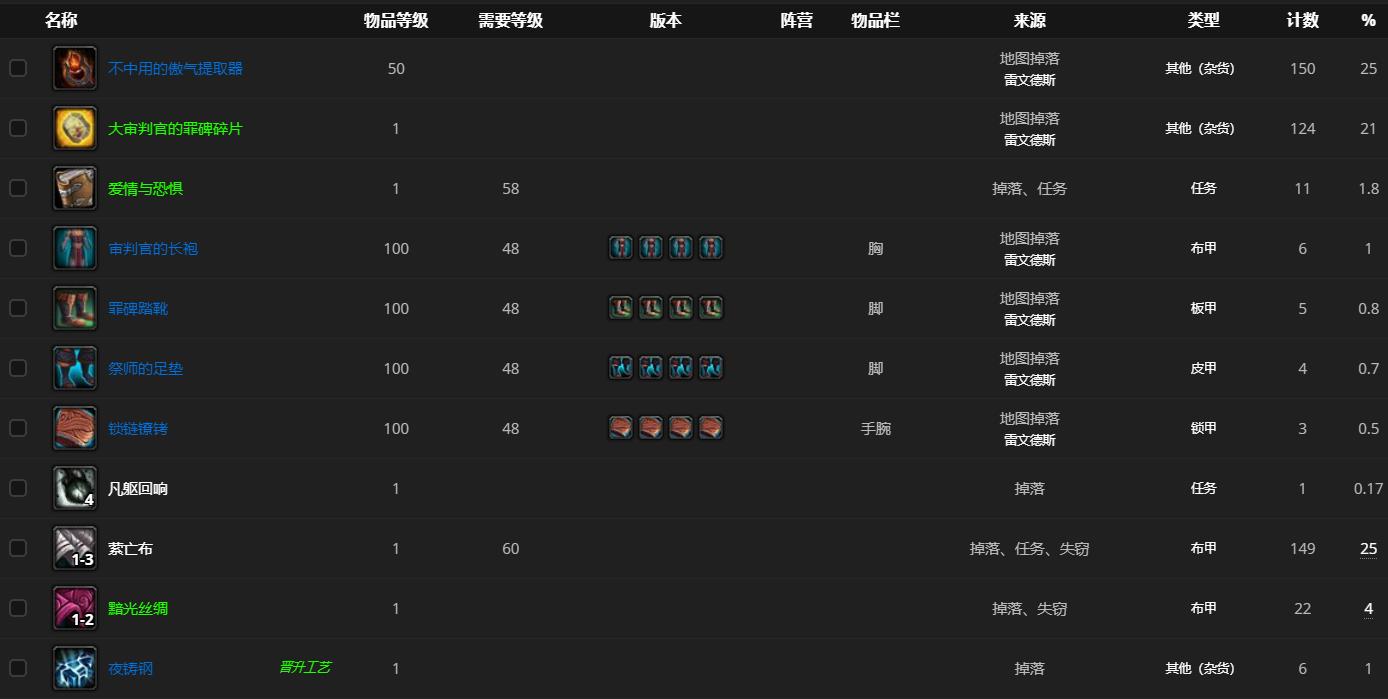The image size is (1388, 699).
Task: Open the 大审判官的罪碑碎片 item link
Action: pos(175,128)
